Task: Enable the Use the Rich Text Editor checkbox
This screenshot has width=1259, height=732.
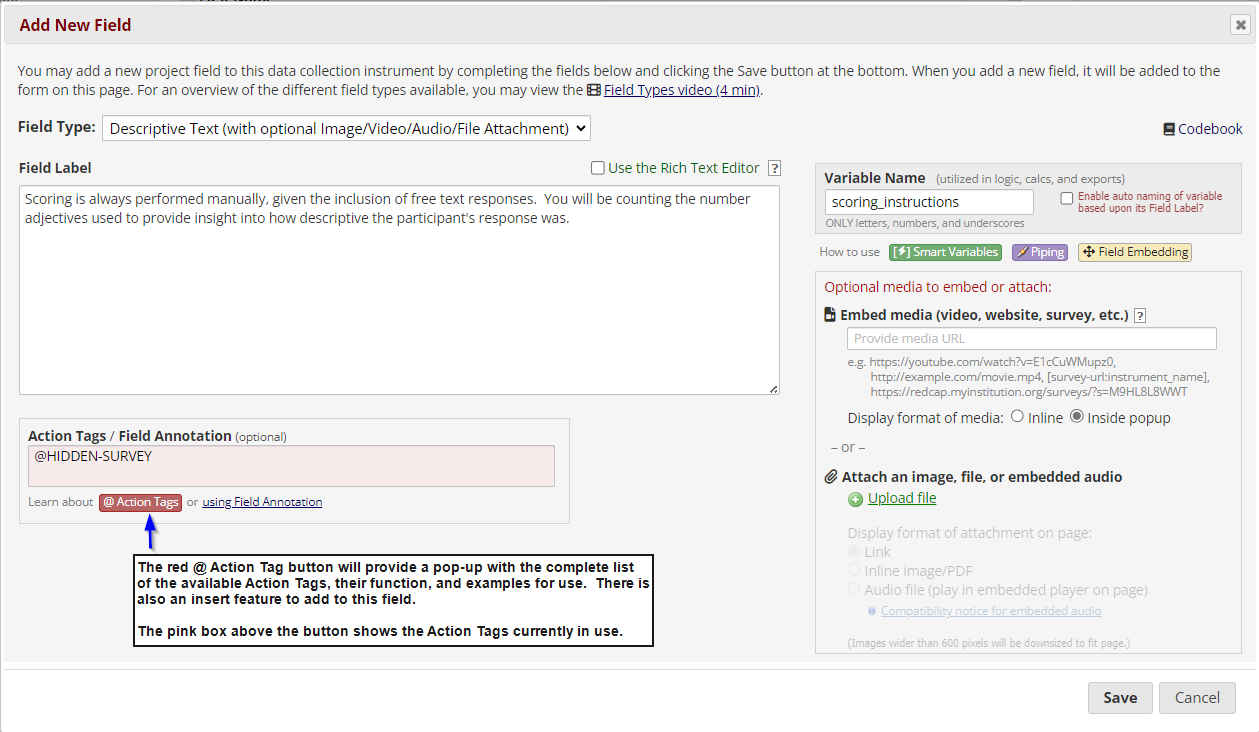Action: tap(598, 168)
